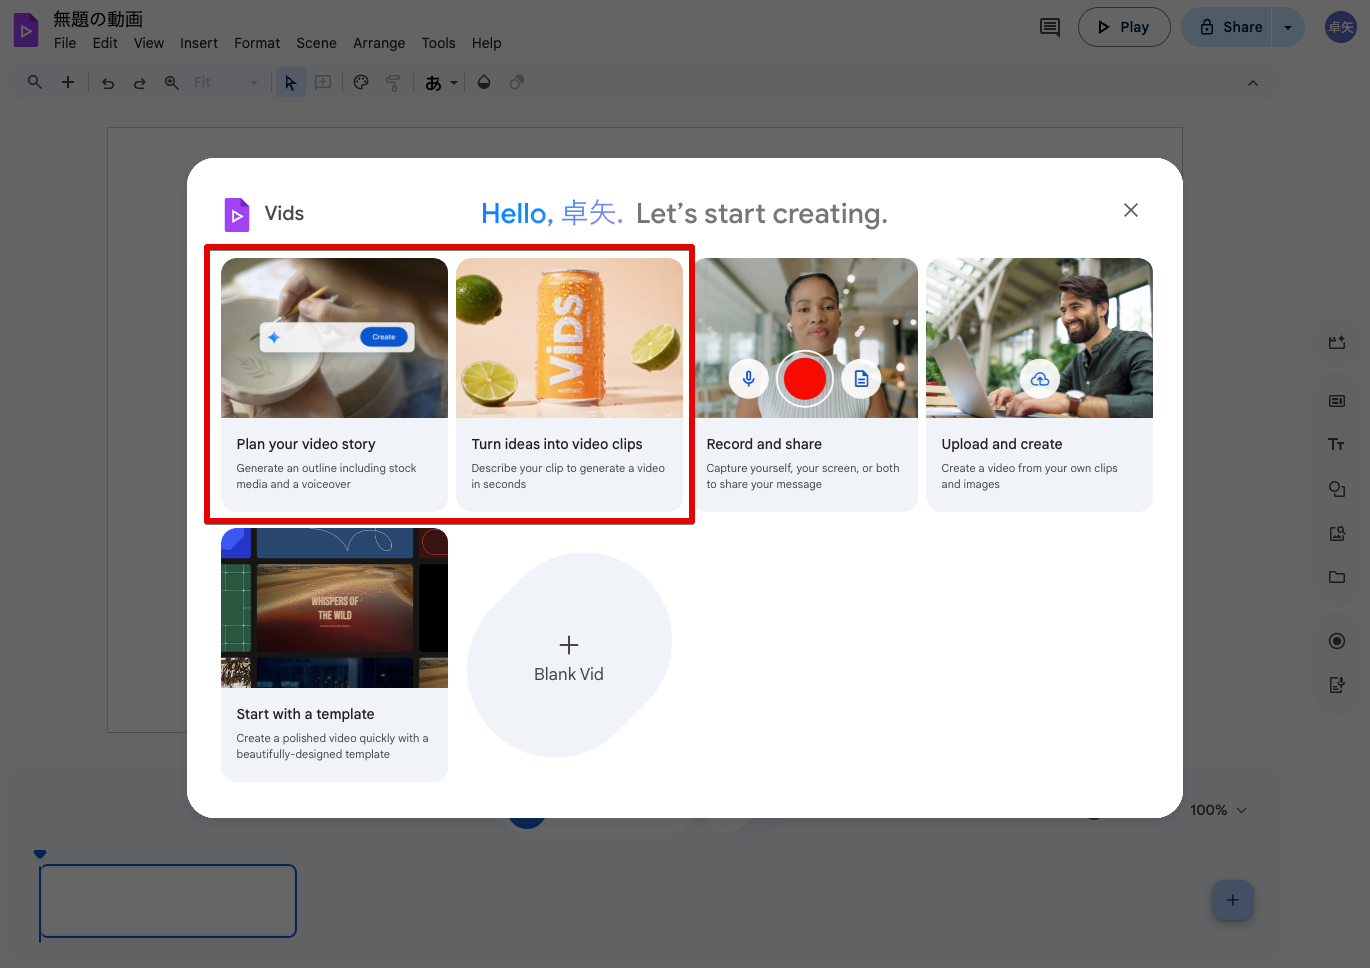Open the comments history icon

pyautogui.click(x=1050, y=27)
